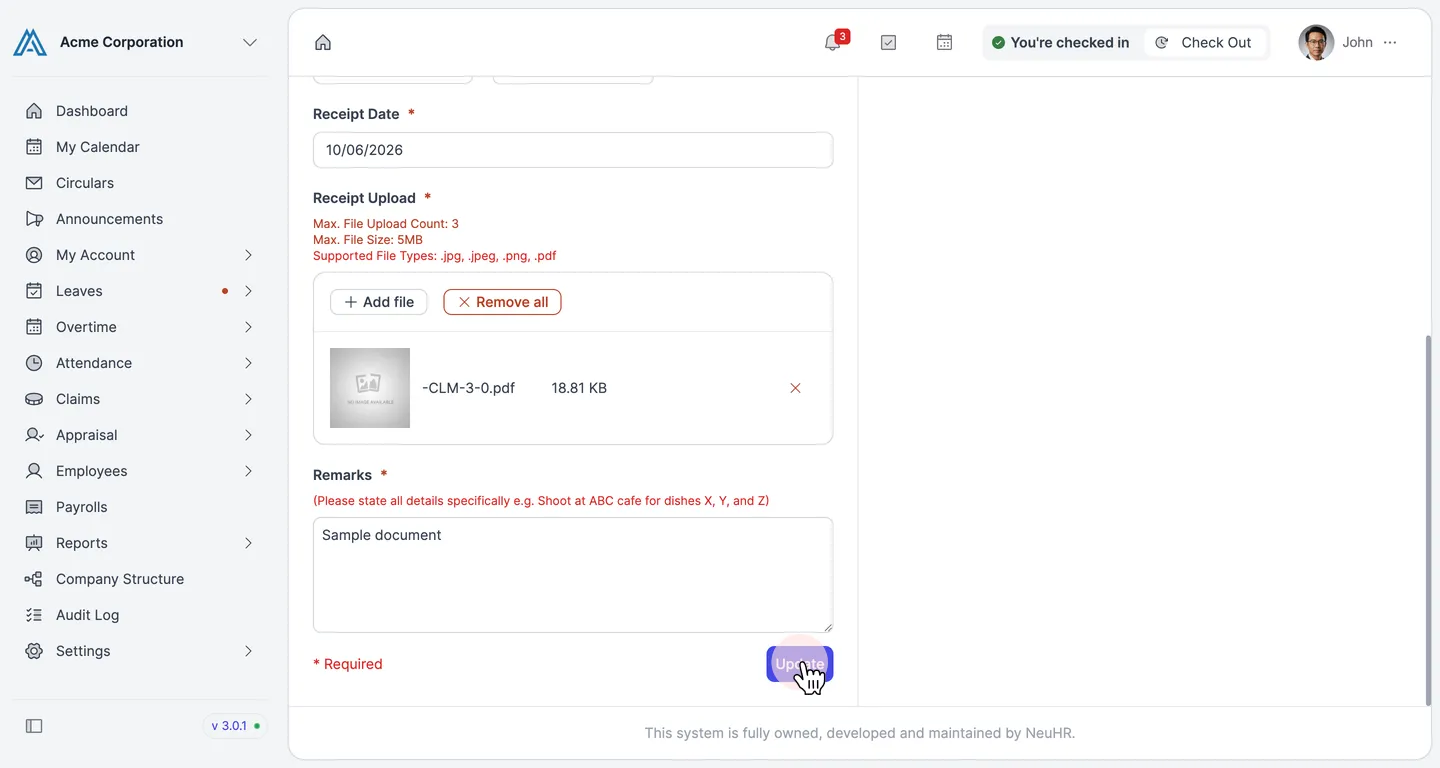
Task: Open the three-dots menu beside John
Action: click(x=1390, y=42)
